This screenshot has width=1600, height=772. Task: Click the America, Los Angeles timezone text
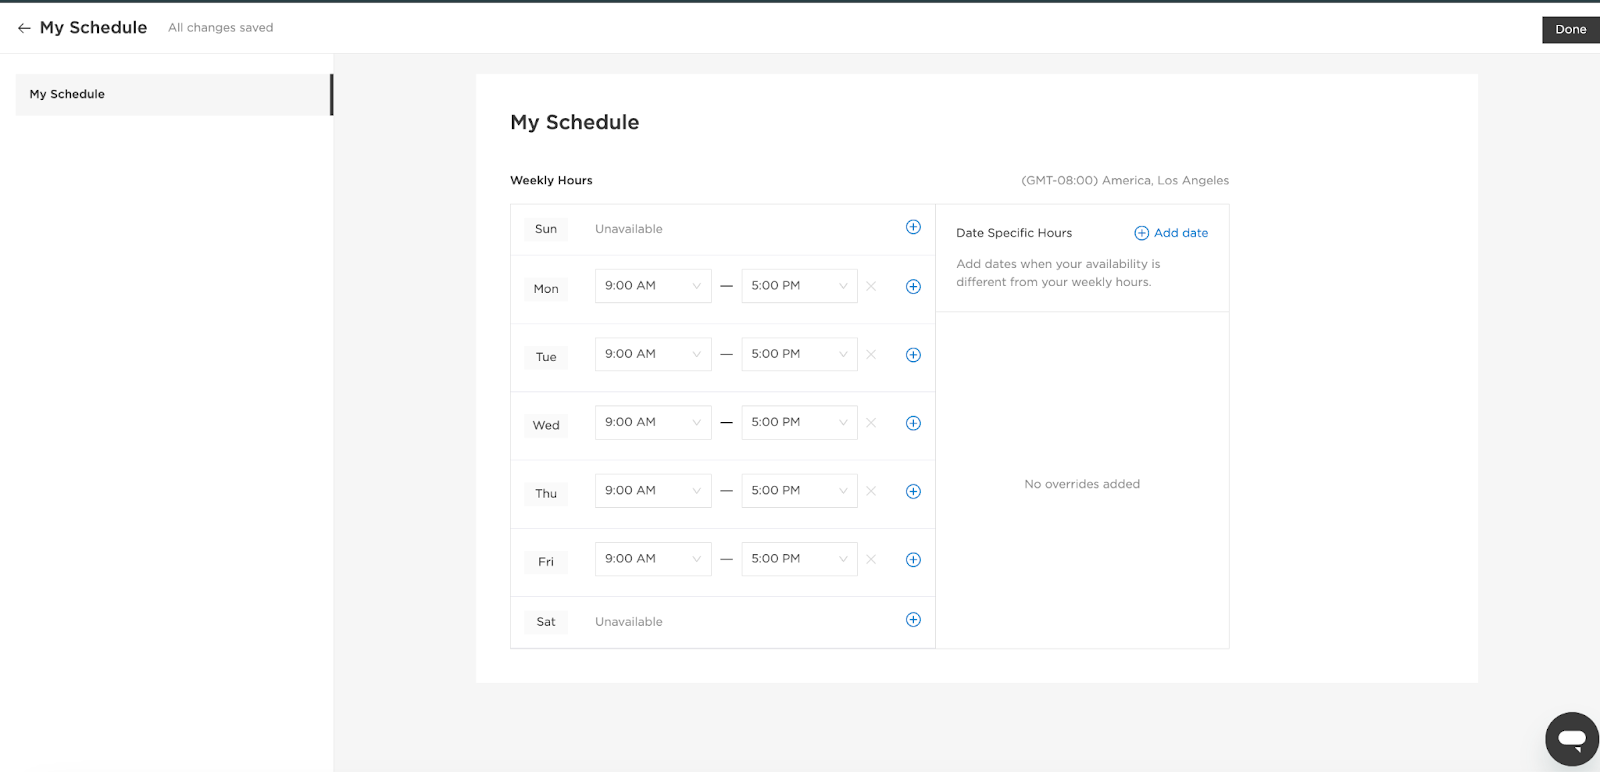tap(1125, 181)
